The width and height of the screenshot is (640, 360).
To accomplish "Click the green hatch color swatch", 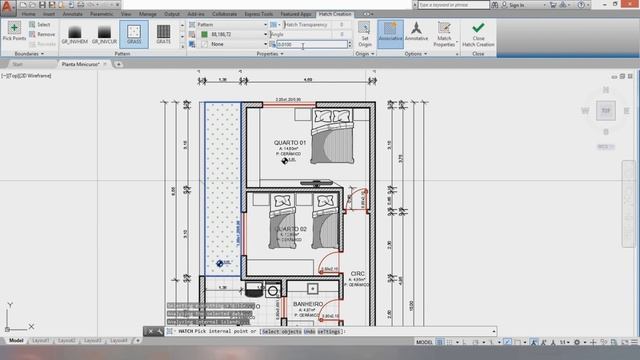I will click(x=204, y=34).
